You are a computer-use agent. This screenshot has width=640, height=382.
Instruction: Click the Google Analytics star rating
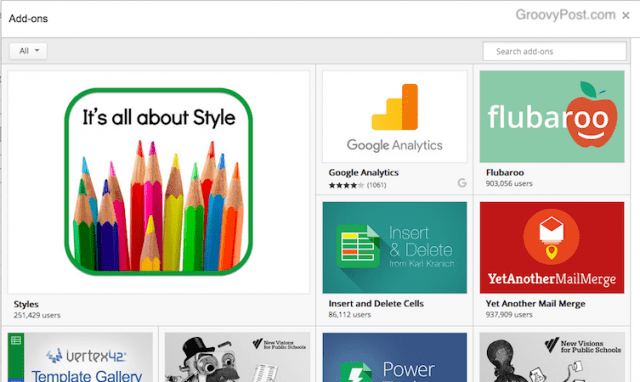[346, 185]
